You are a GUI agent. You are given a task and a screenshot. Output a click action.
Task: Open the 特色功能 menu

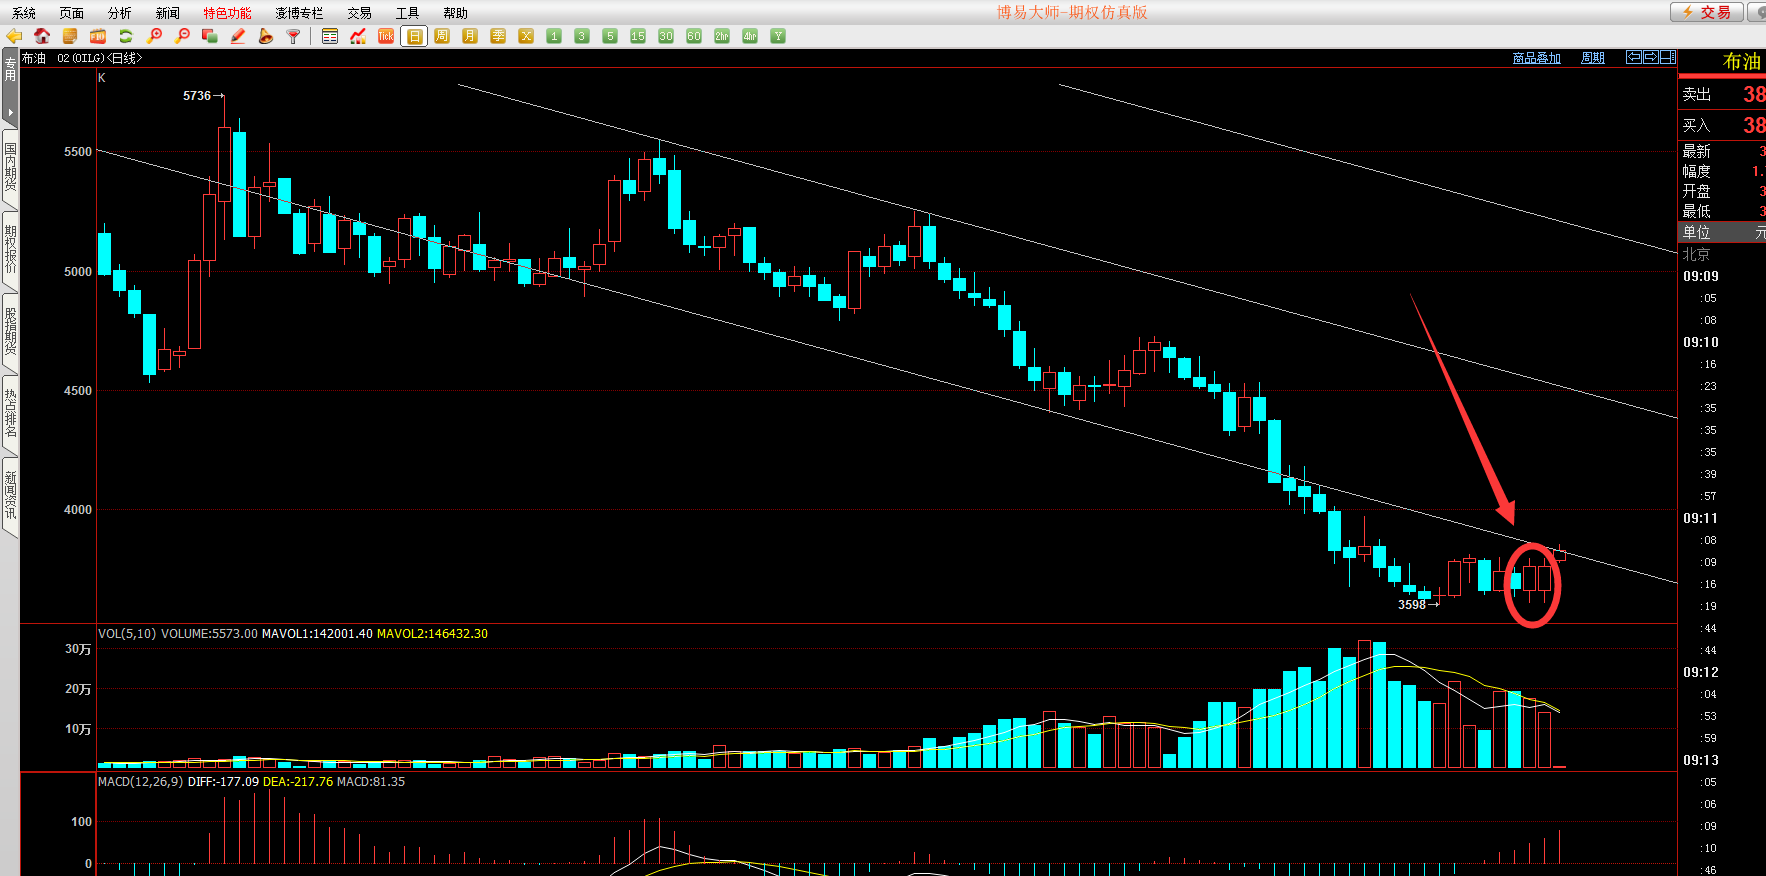tap(227, 13)
